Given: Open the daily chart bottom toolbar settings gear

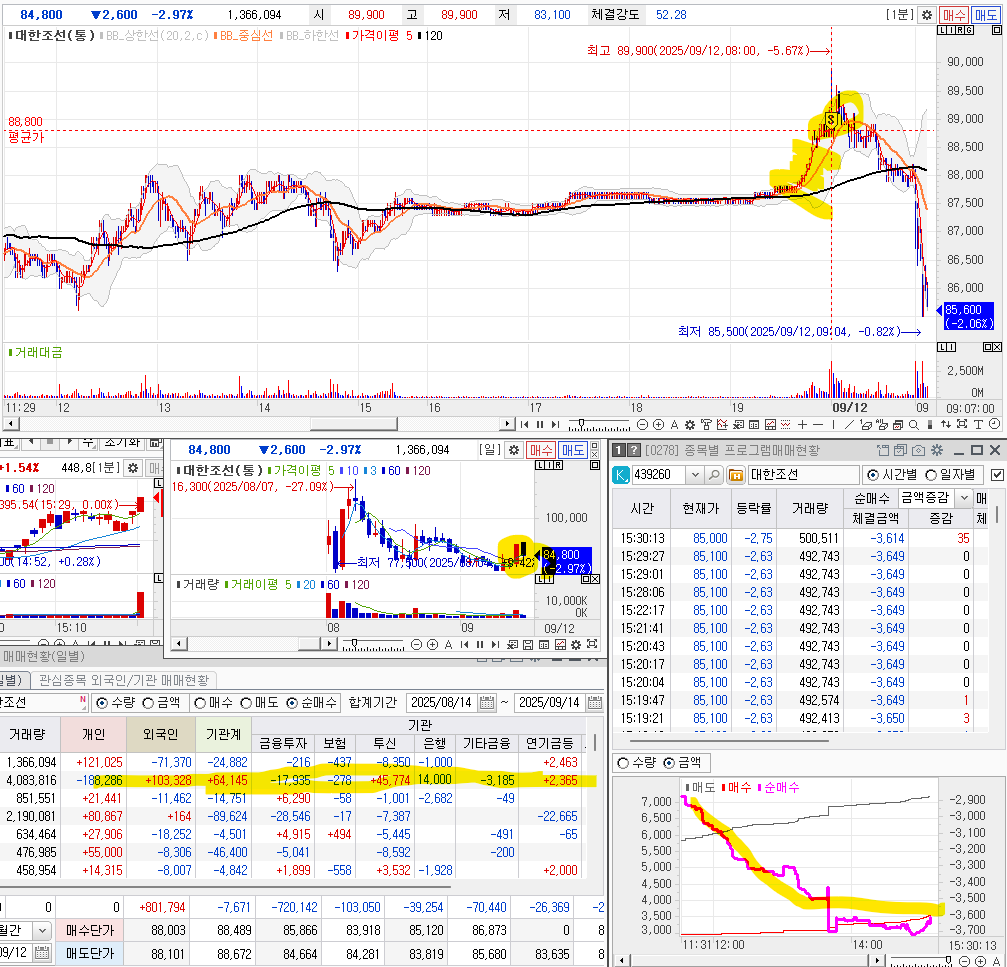Looking at the screenshot, I should click(x=576, y=645).
